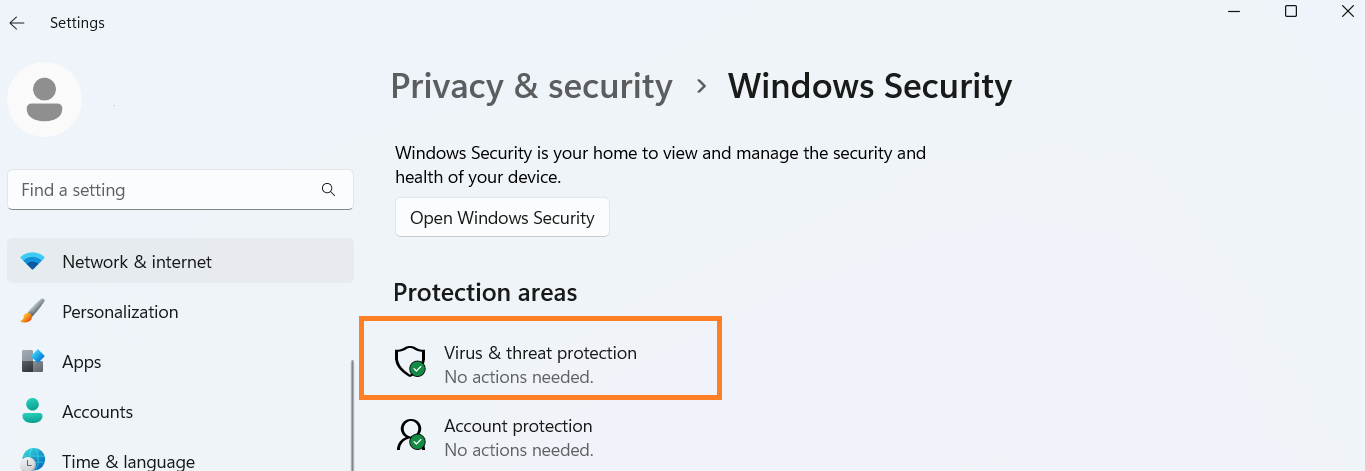Open the Virus & threat protection text entry

point(540,353)
